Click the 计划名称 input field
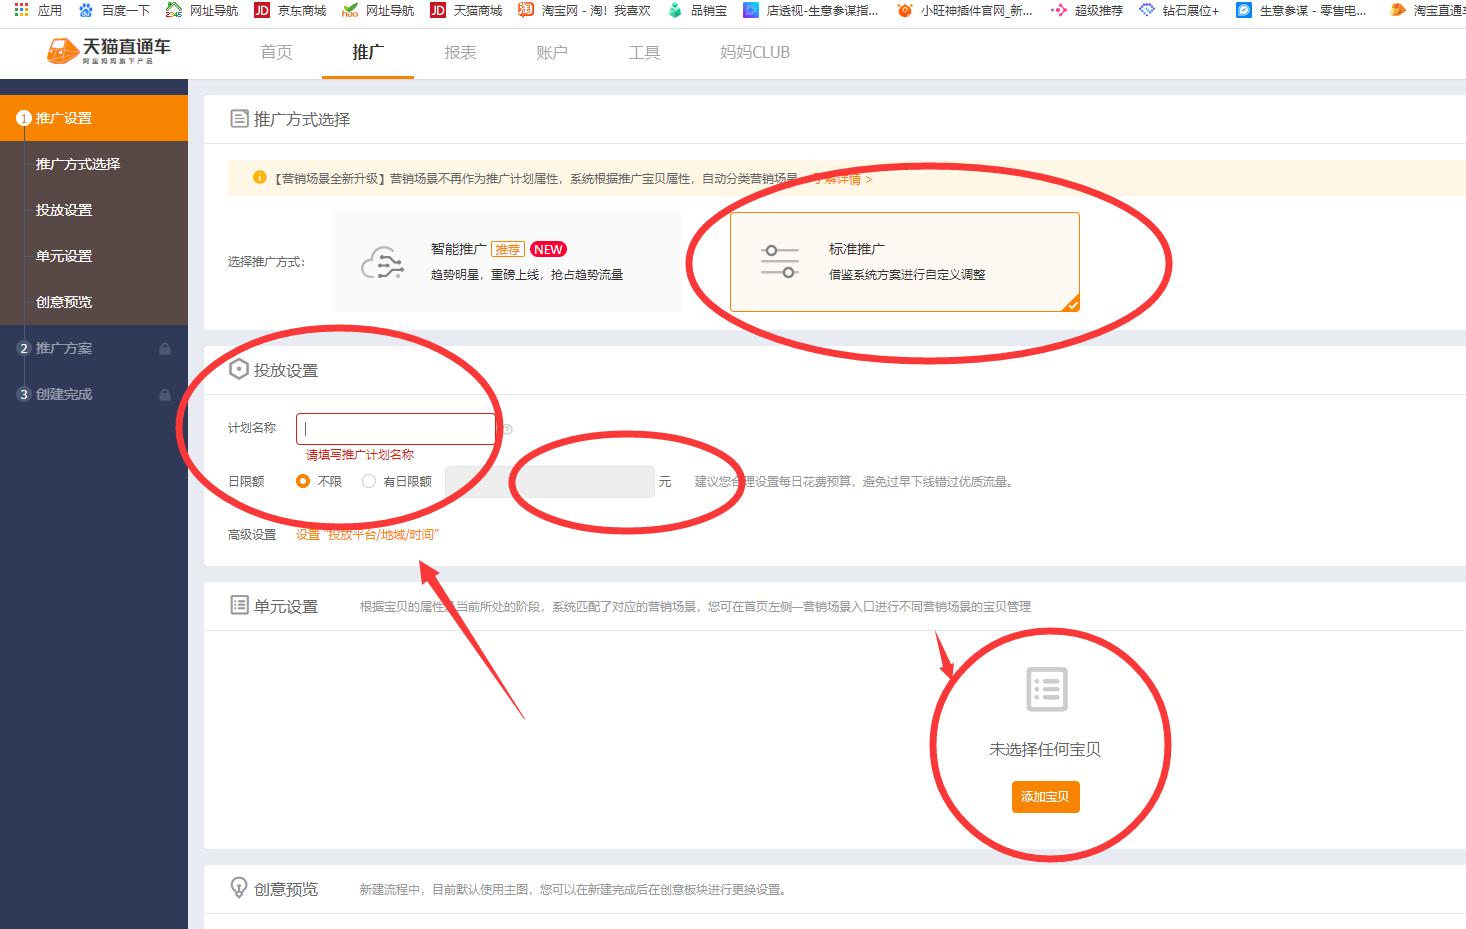The height and width of the screenshot is (929, 1466). pyautogui.click(x=395, y=428)
